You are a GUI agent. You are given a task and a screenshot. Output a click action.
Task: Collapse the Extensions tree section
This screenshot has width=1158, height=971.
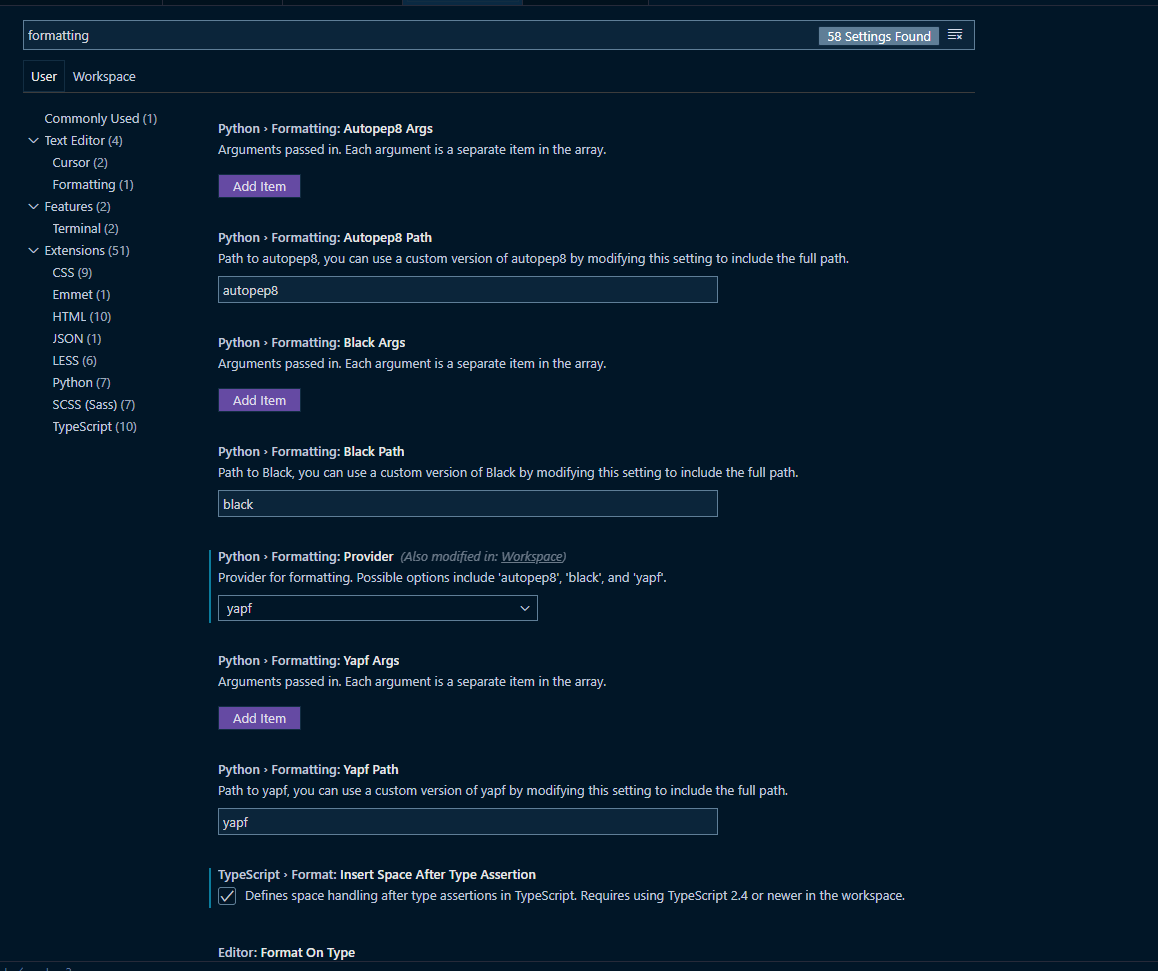[x=33, y=251]
